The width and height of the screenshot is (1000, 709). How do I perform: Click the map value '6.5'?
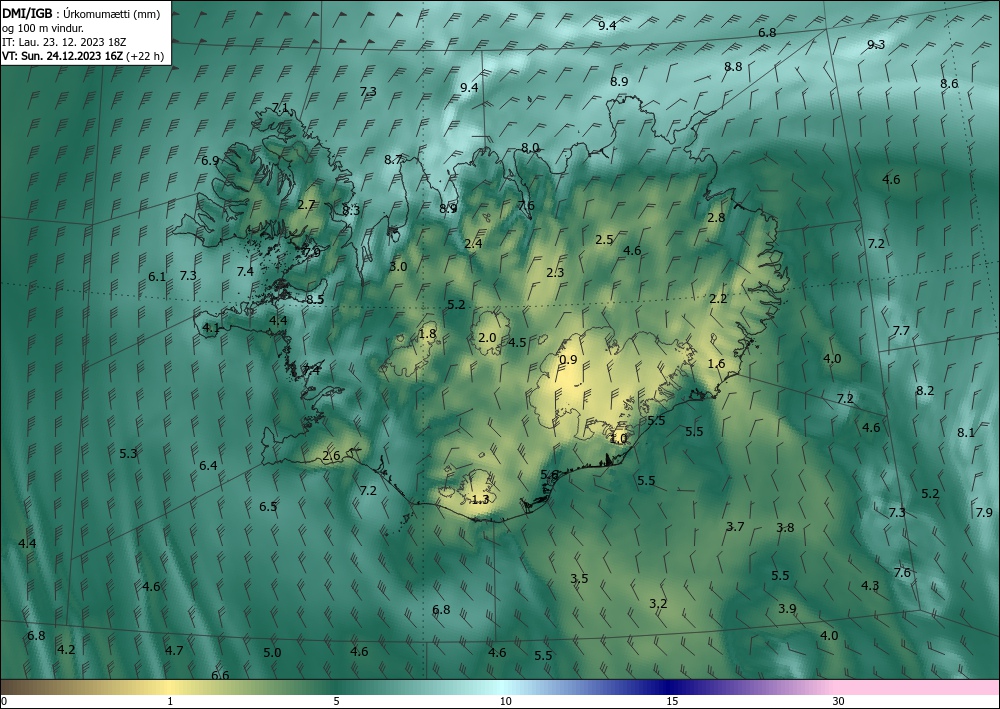point(268,506)
